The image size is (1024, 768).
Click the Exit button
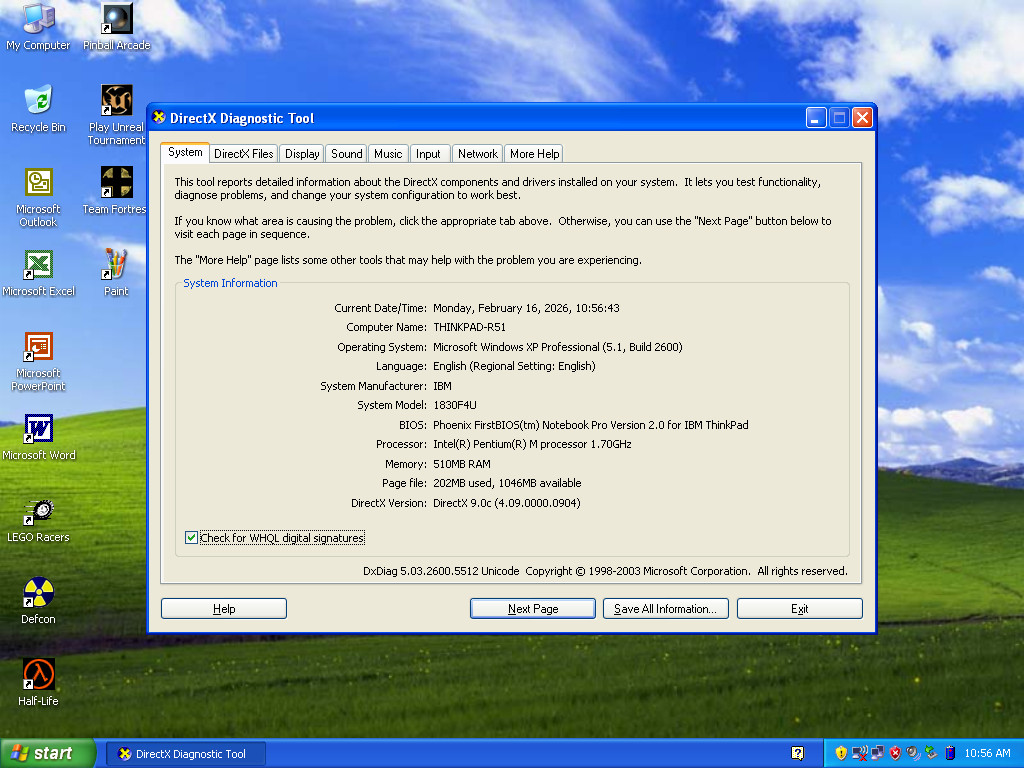[799, 609]
